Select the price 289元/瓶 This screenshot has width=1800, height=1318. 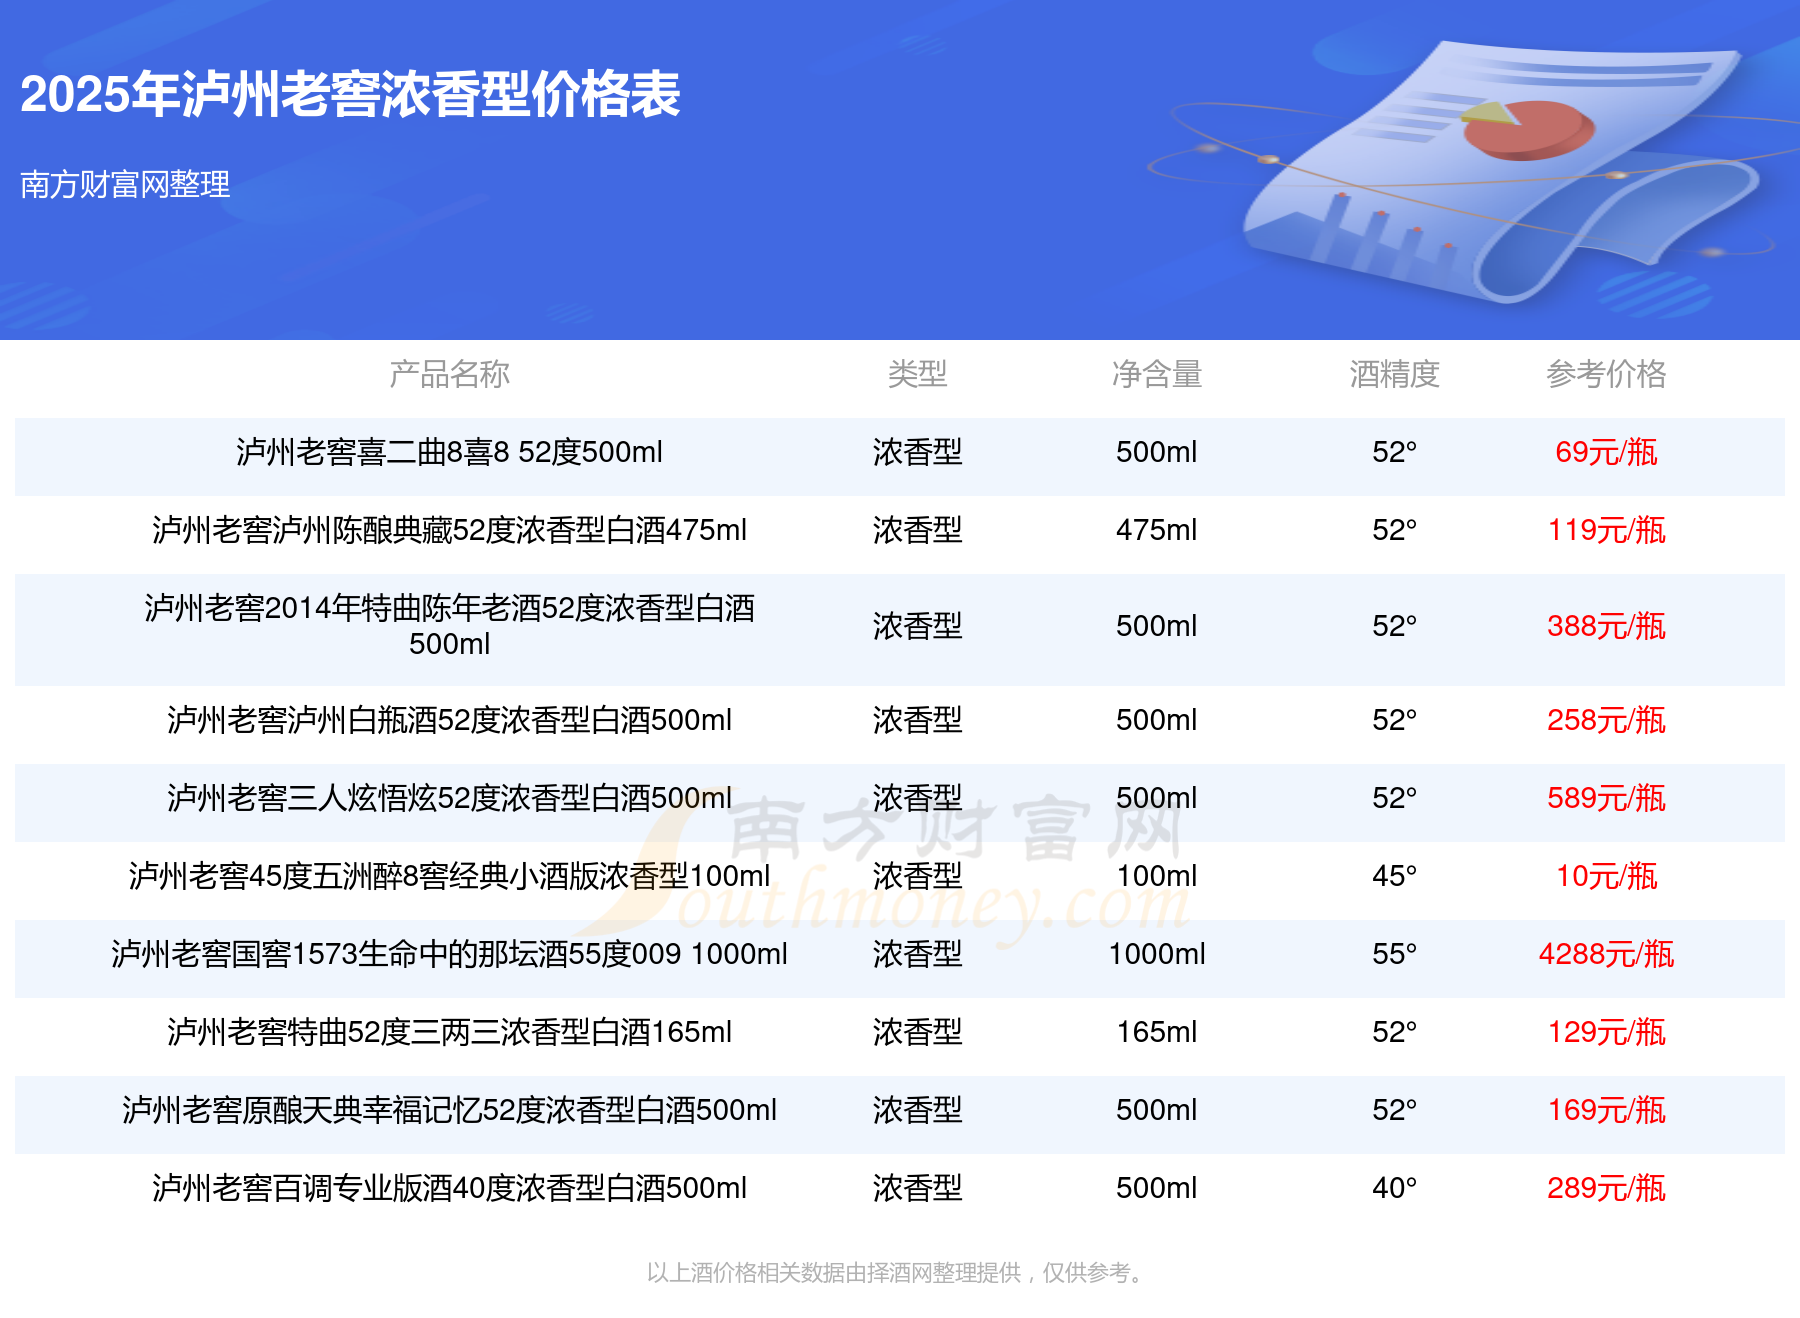pos(1606,1188)
